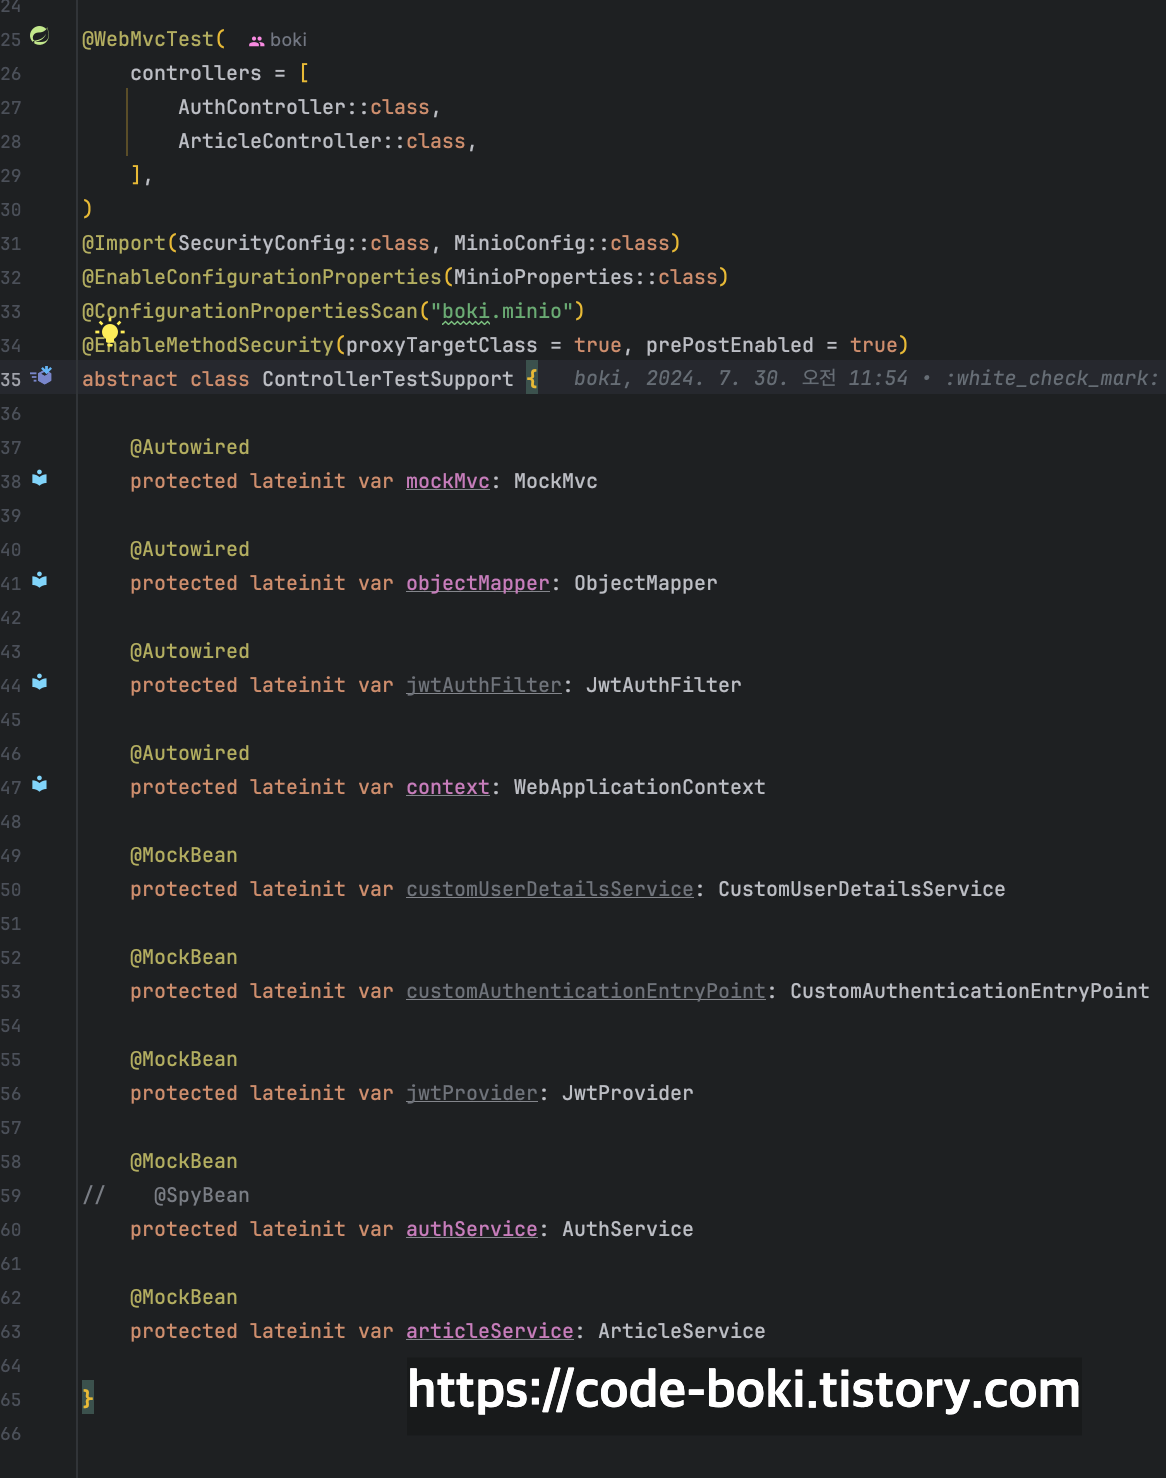
Task: Click the opening bracket after 'controllers ='
Action: (304, 73)
